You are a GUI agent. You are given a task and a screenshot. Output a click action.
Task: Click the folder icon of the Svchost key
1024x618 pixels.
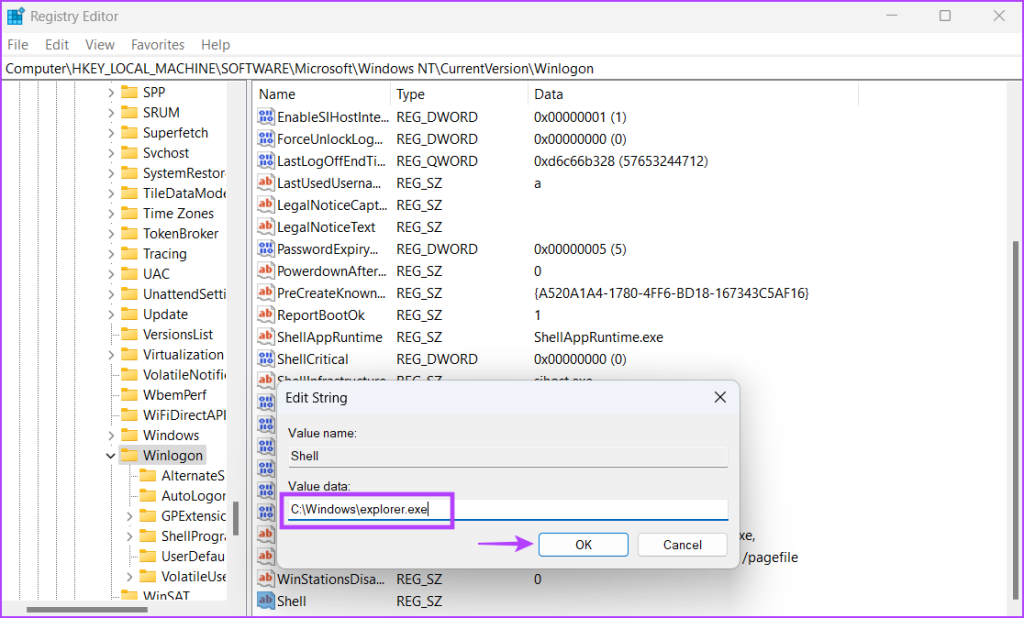pyautogui.click(x=130, y=153)
